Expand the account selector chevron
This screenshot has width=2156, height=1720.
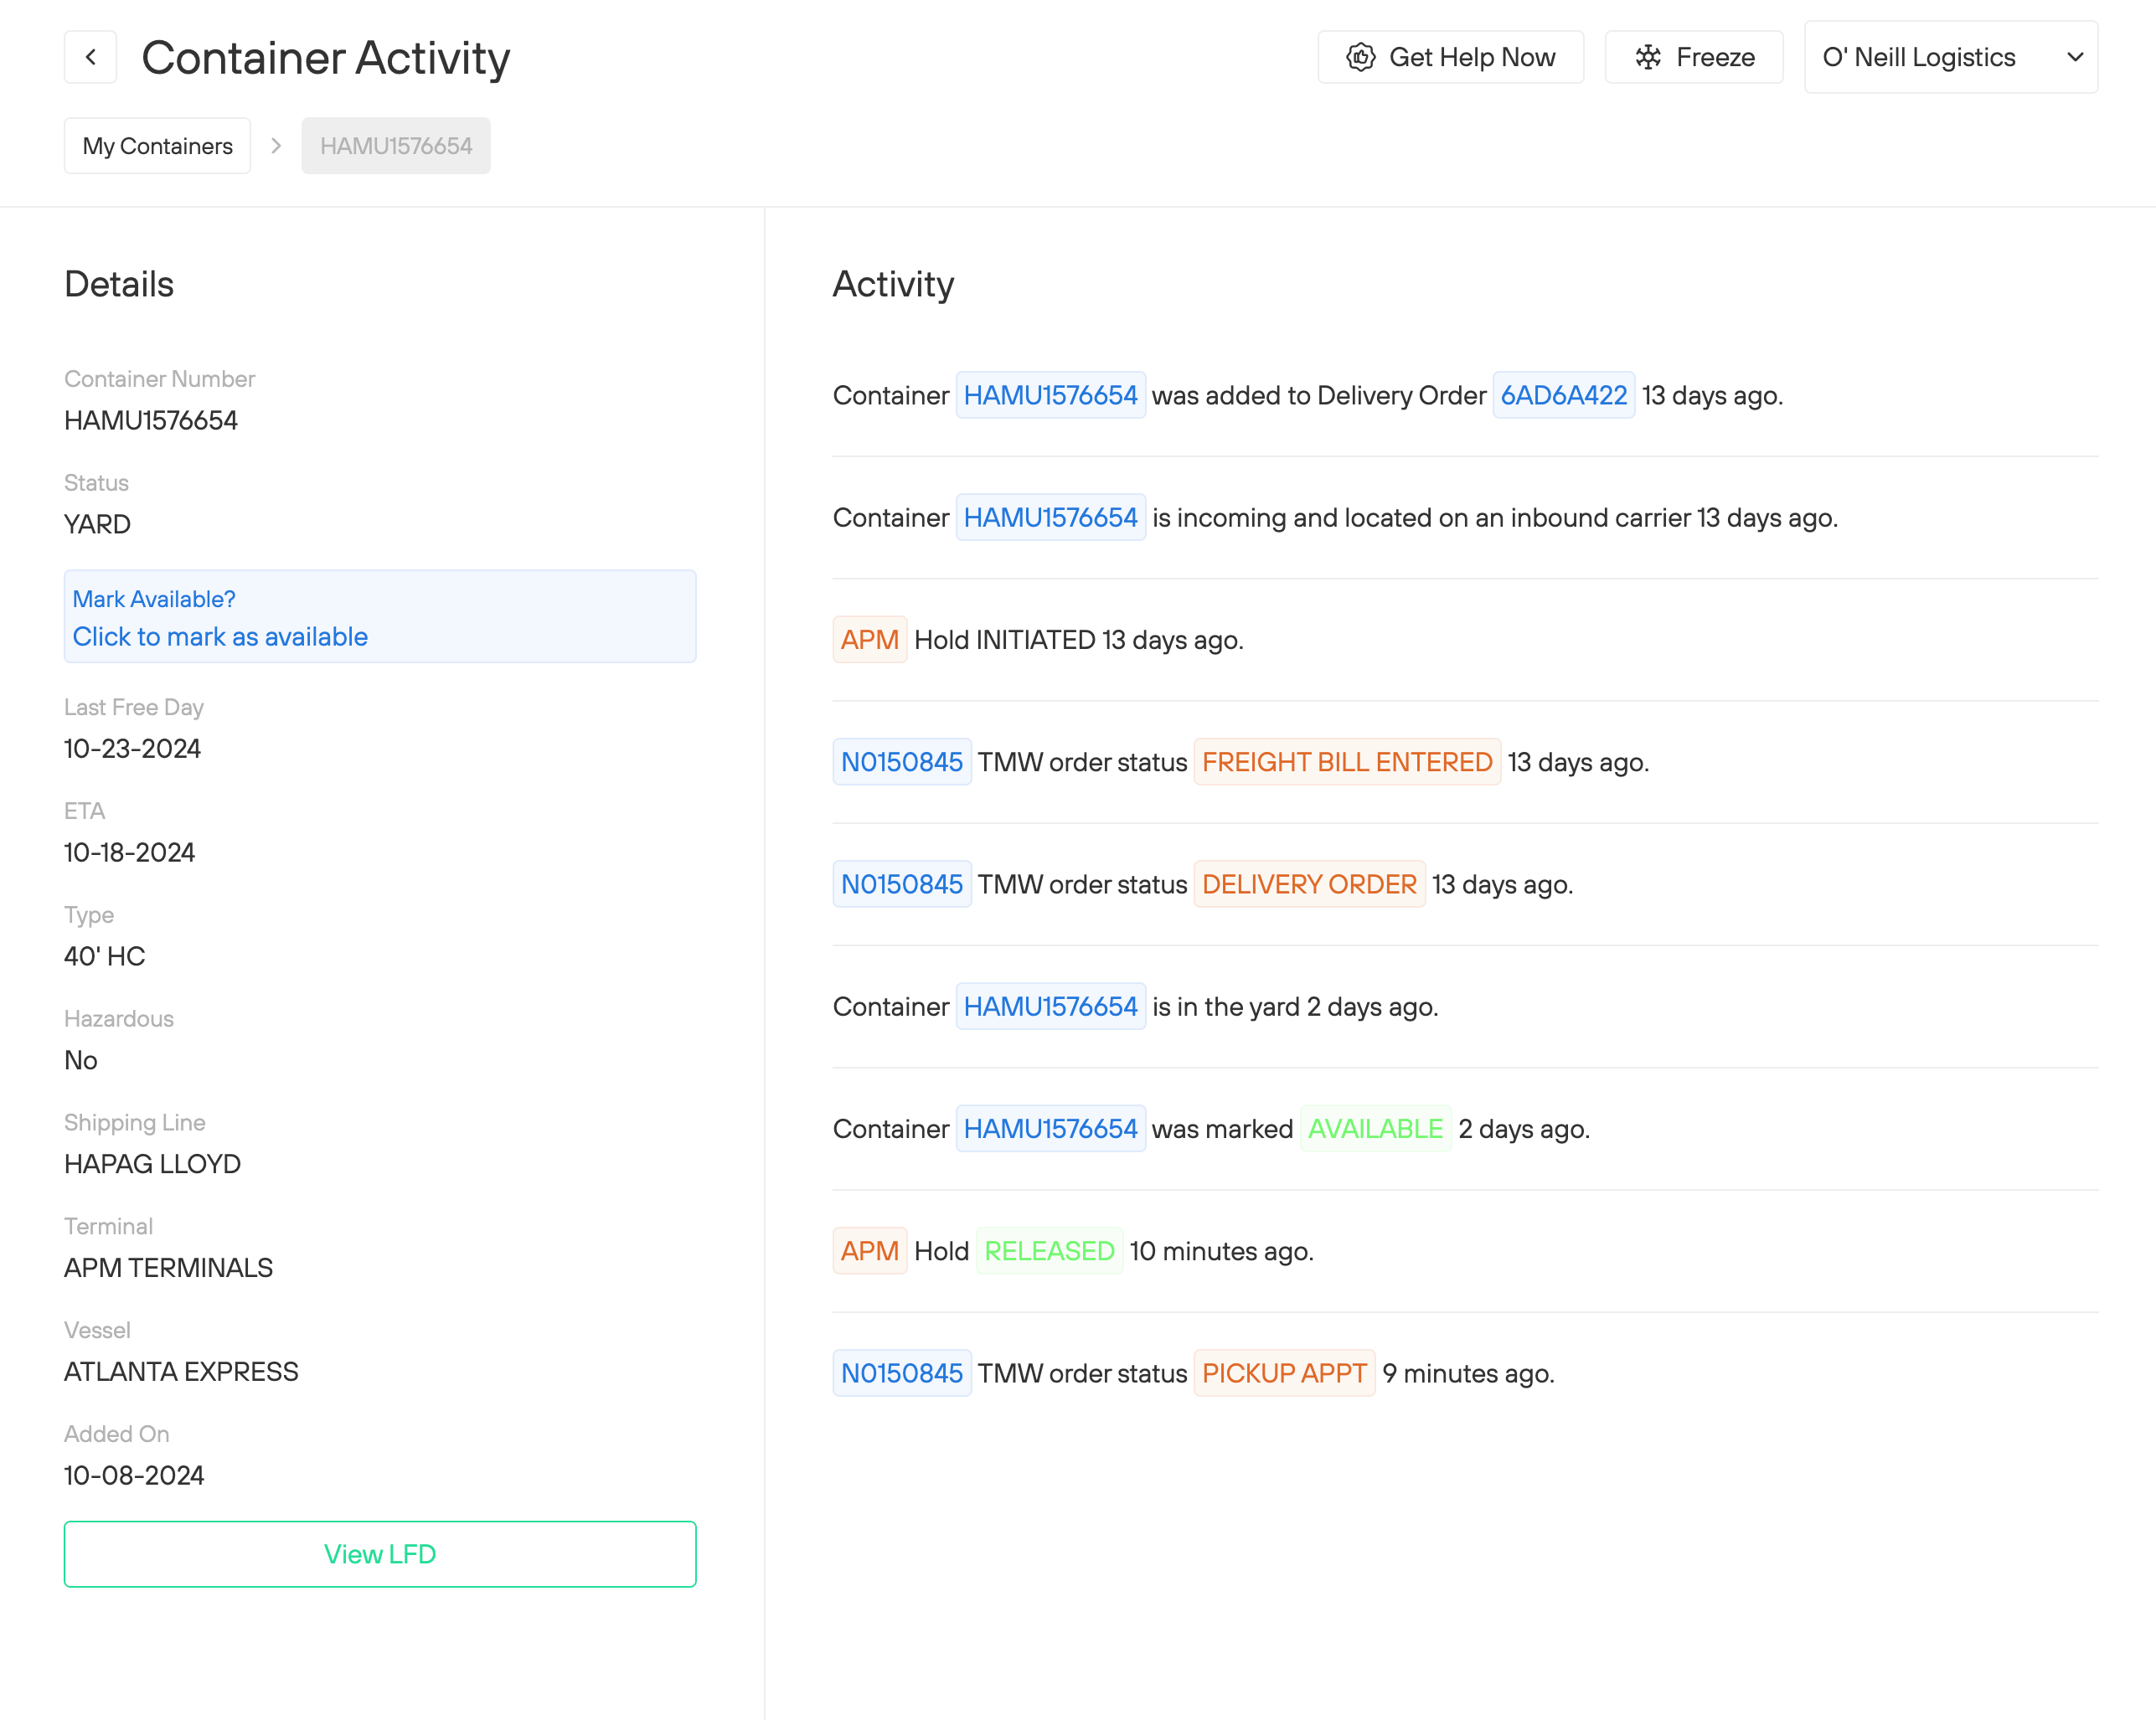[2074, 57]
